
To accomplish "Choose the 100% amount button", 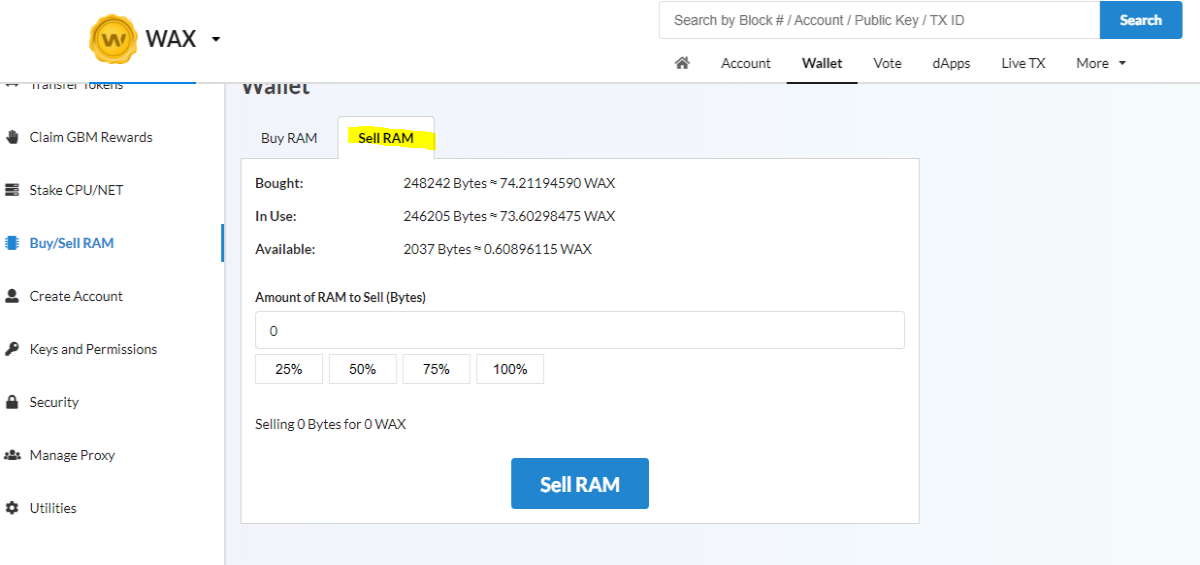I will coord(510,369).
